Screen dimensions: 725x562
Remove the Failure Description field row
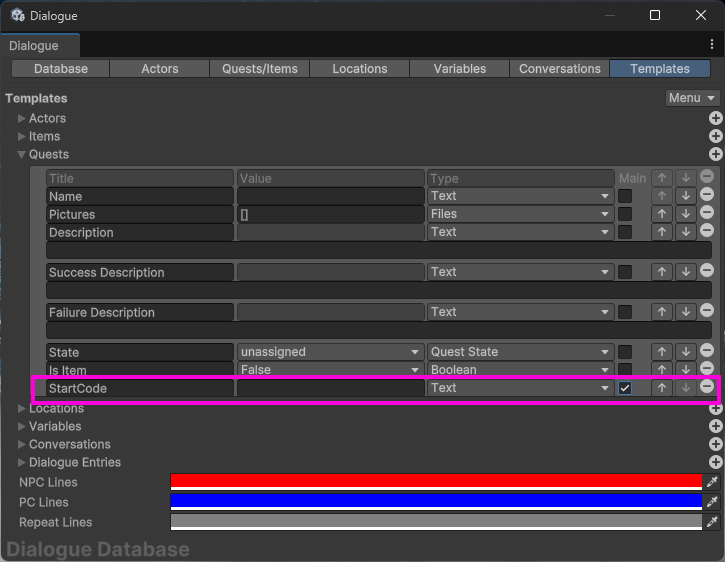707,310
